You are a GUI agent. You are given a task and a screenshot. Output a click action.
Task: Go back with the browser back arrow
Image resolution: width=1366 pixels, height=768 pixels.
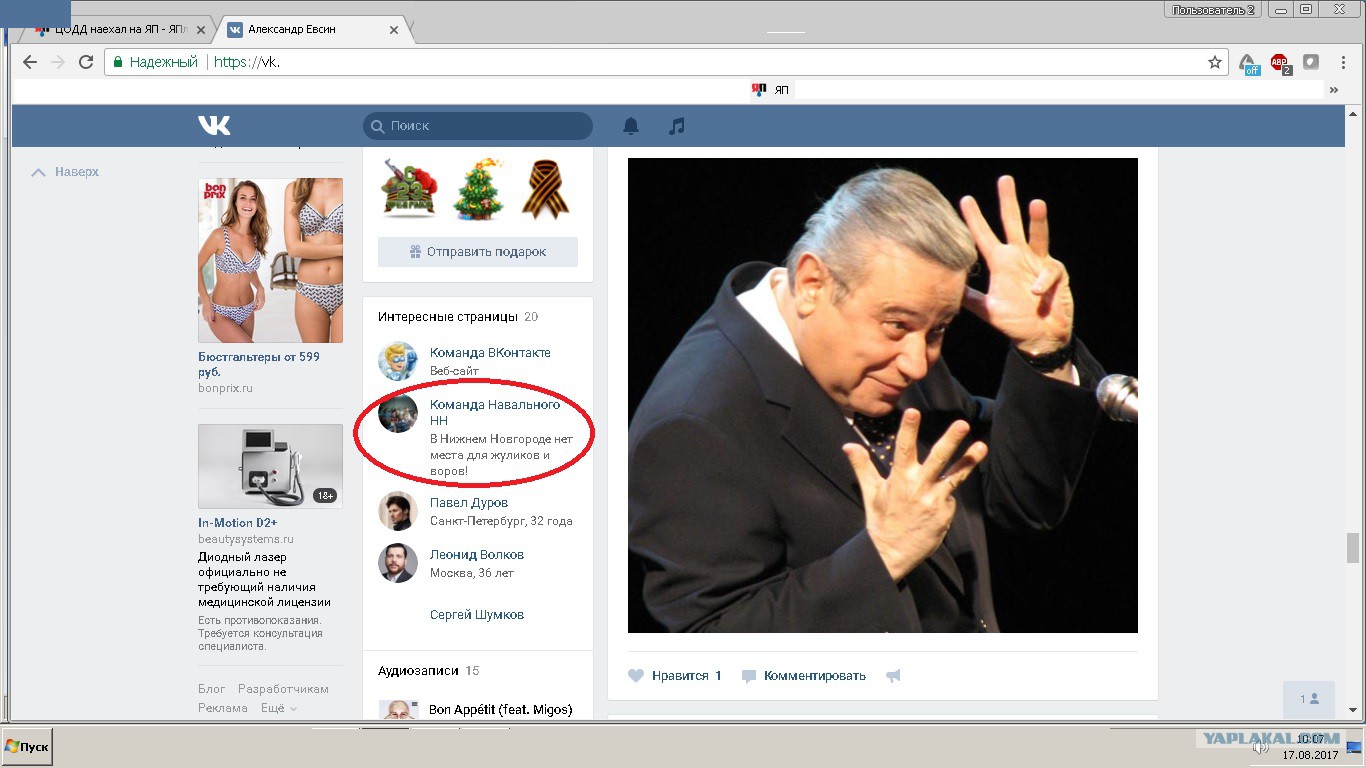pyautogui.click(x=30, y=62)
